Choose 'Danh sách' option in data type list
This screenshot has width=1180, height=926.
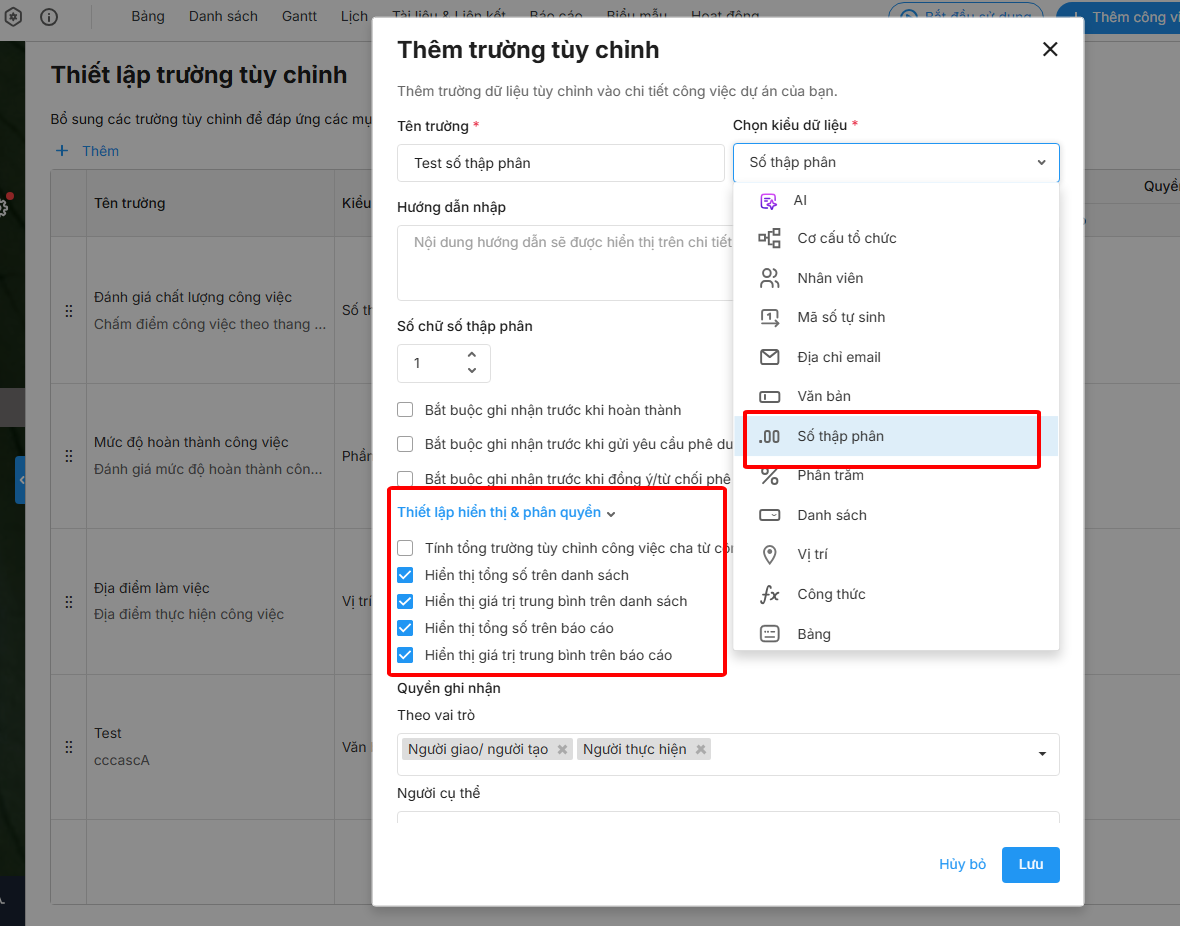point(832,515)
